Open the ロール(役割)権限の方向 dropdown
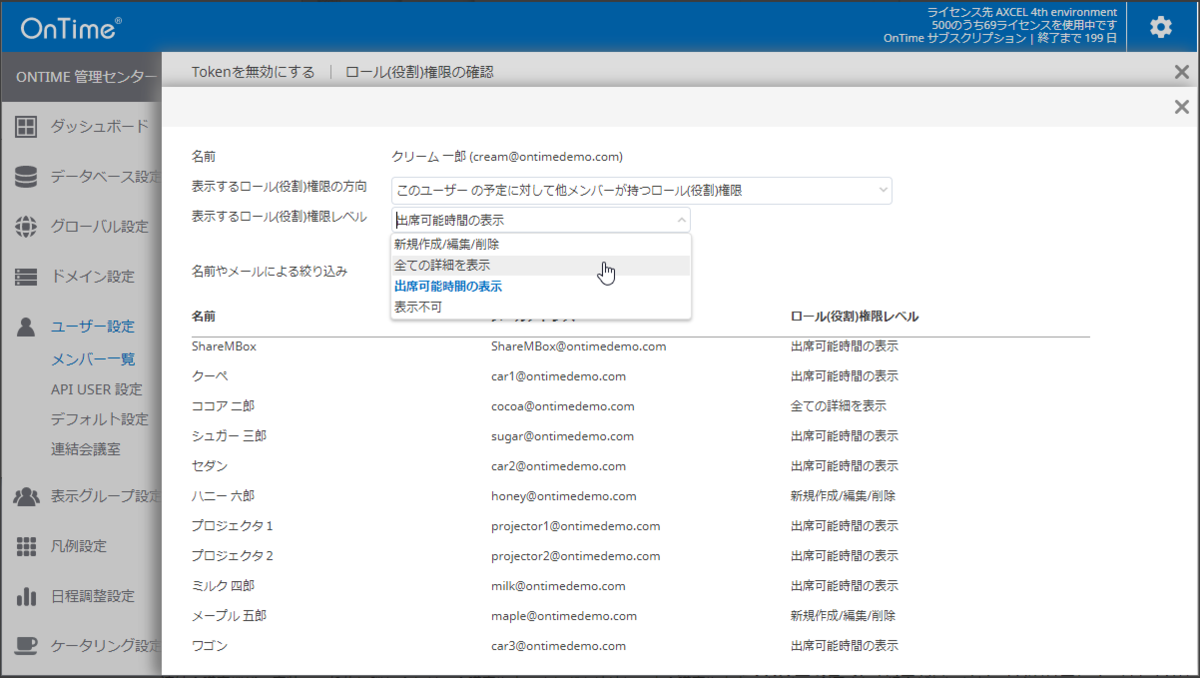The width and height of the screenshot is (1200, 678). coord(640,190)
